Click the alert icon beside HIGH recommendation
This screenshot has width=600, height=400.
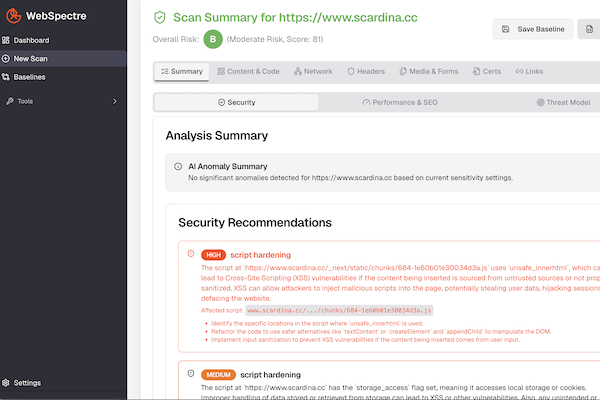pos(191,253)
